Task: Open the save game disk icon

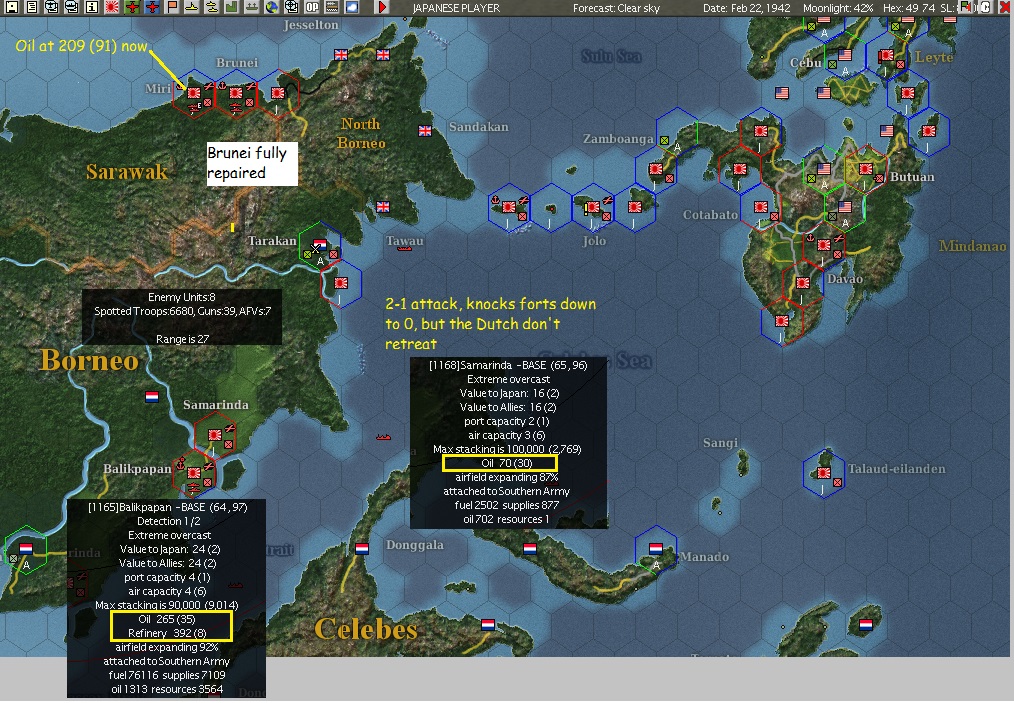Action: click(x=11, y=7)
